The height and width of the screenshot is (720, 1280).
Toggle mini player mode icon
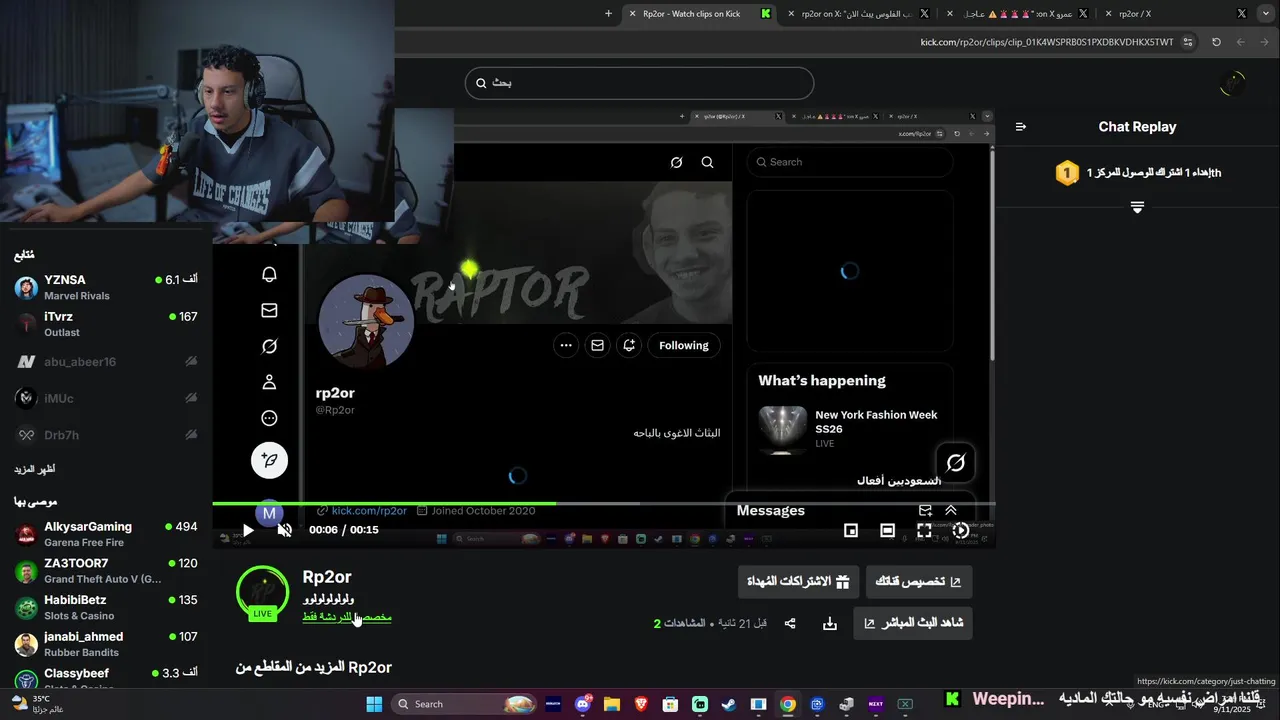point(851,530)
